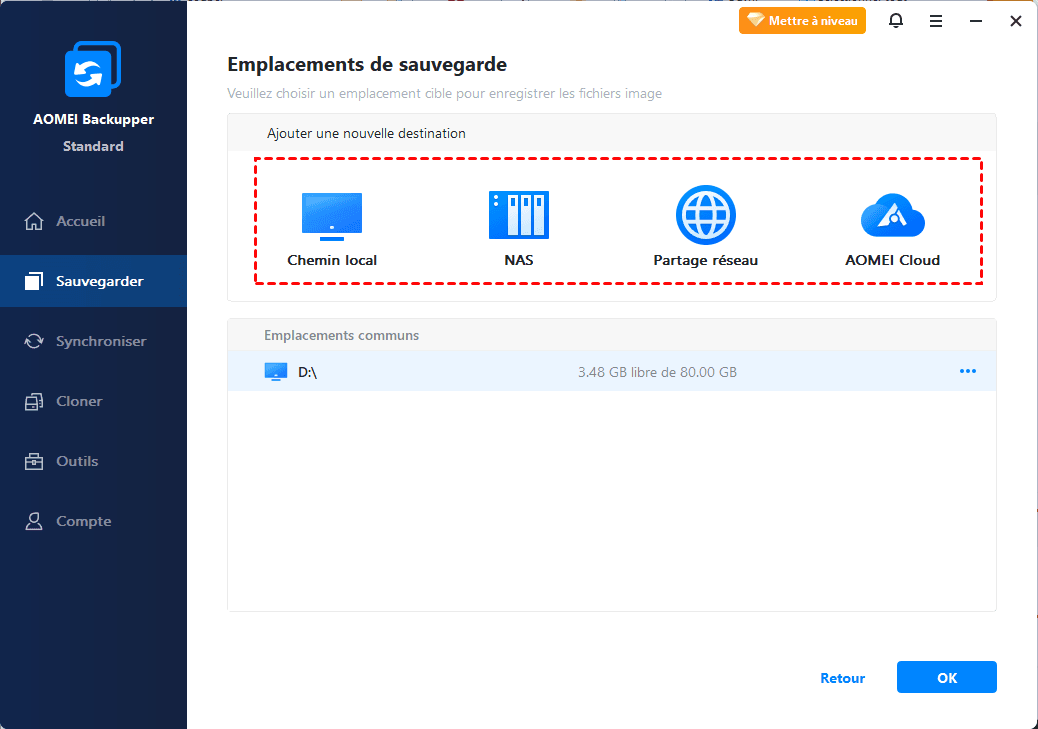Open the hamburger menu icon
The width and height of the screenshot is (1038, 729).
tap(935, 21)
